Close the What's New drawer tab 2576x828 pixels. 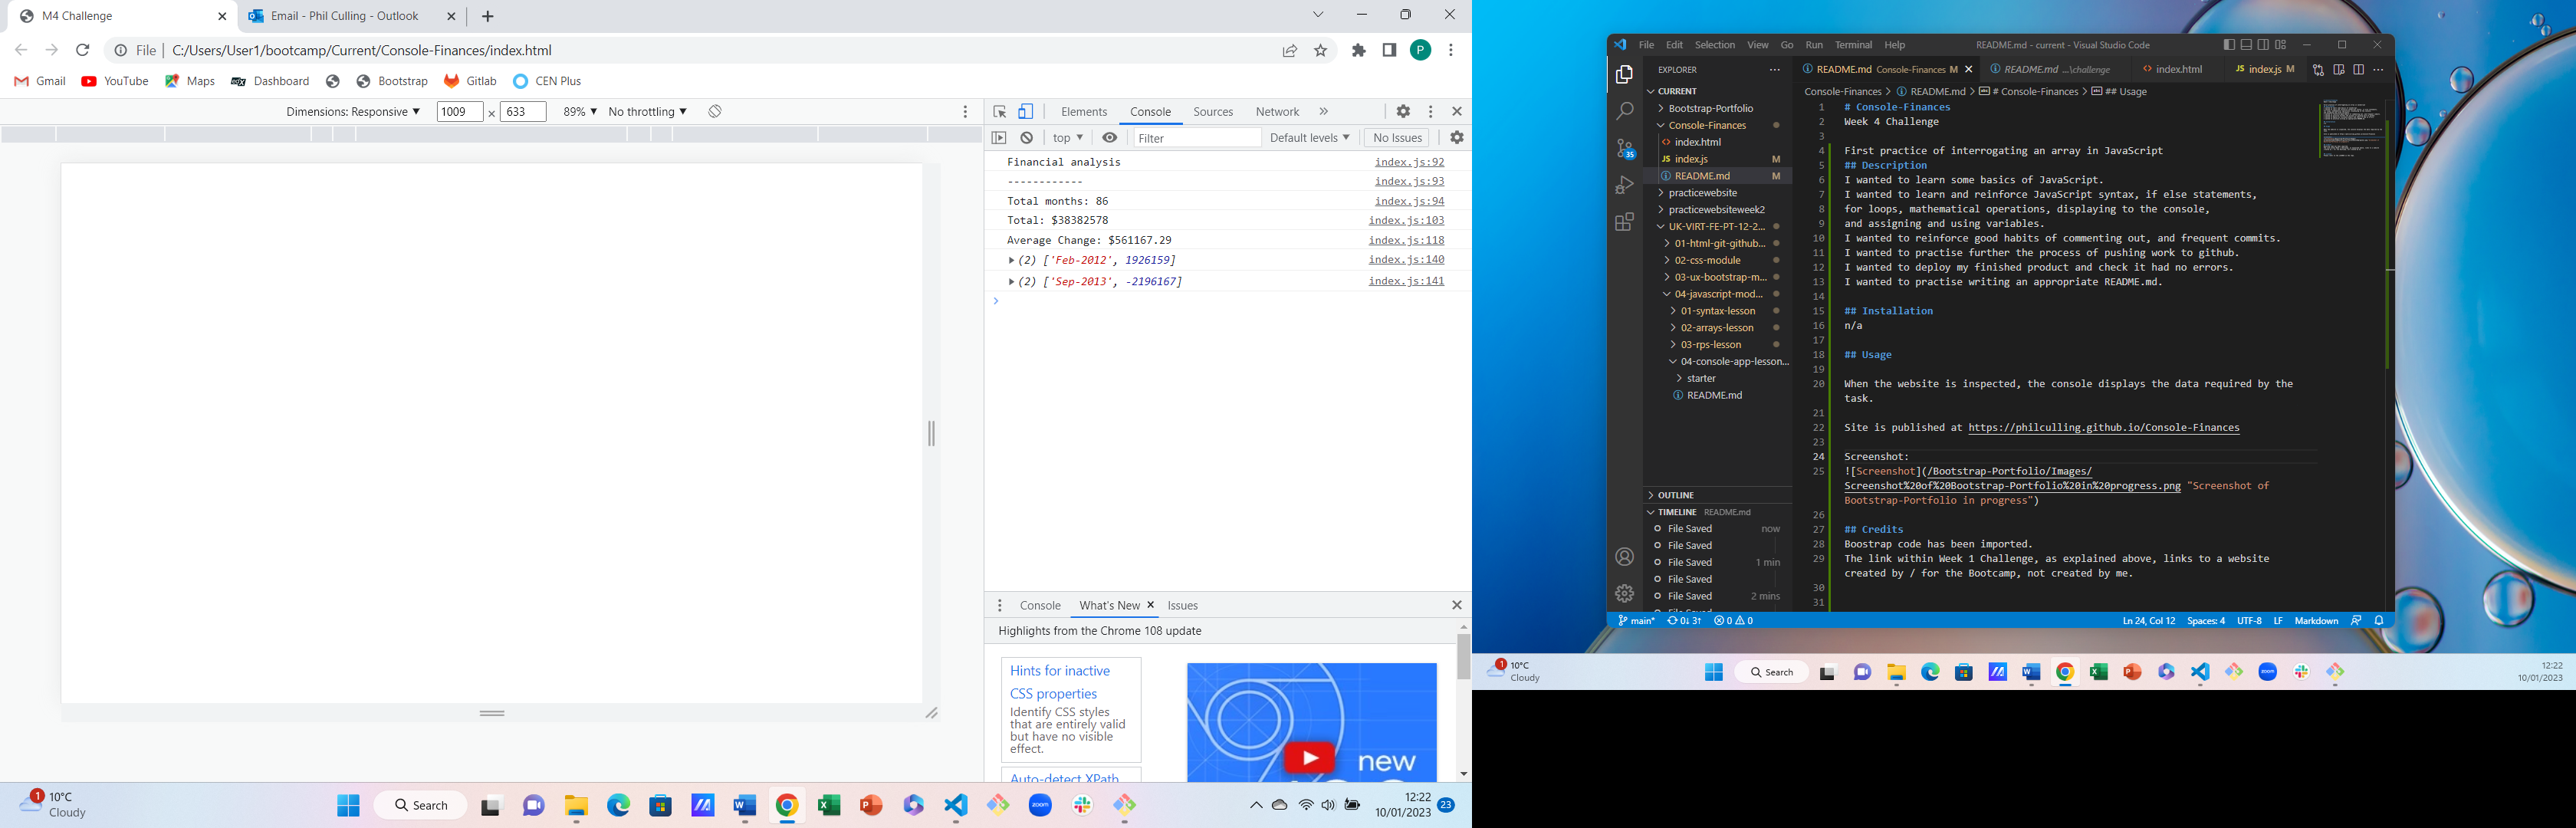(x=1151, y=605)
